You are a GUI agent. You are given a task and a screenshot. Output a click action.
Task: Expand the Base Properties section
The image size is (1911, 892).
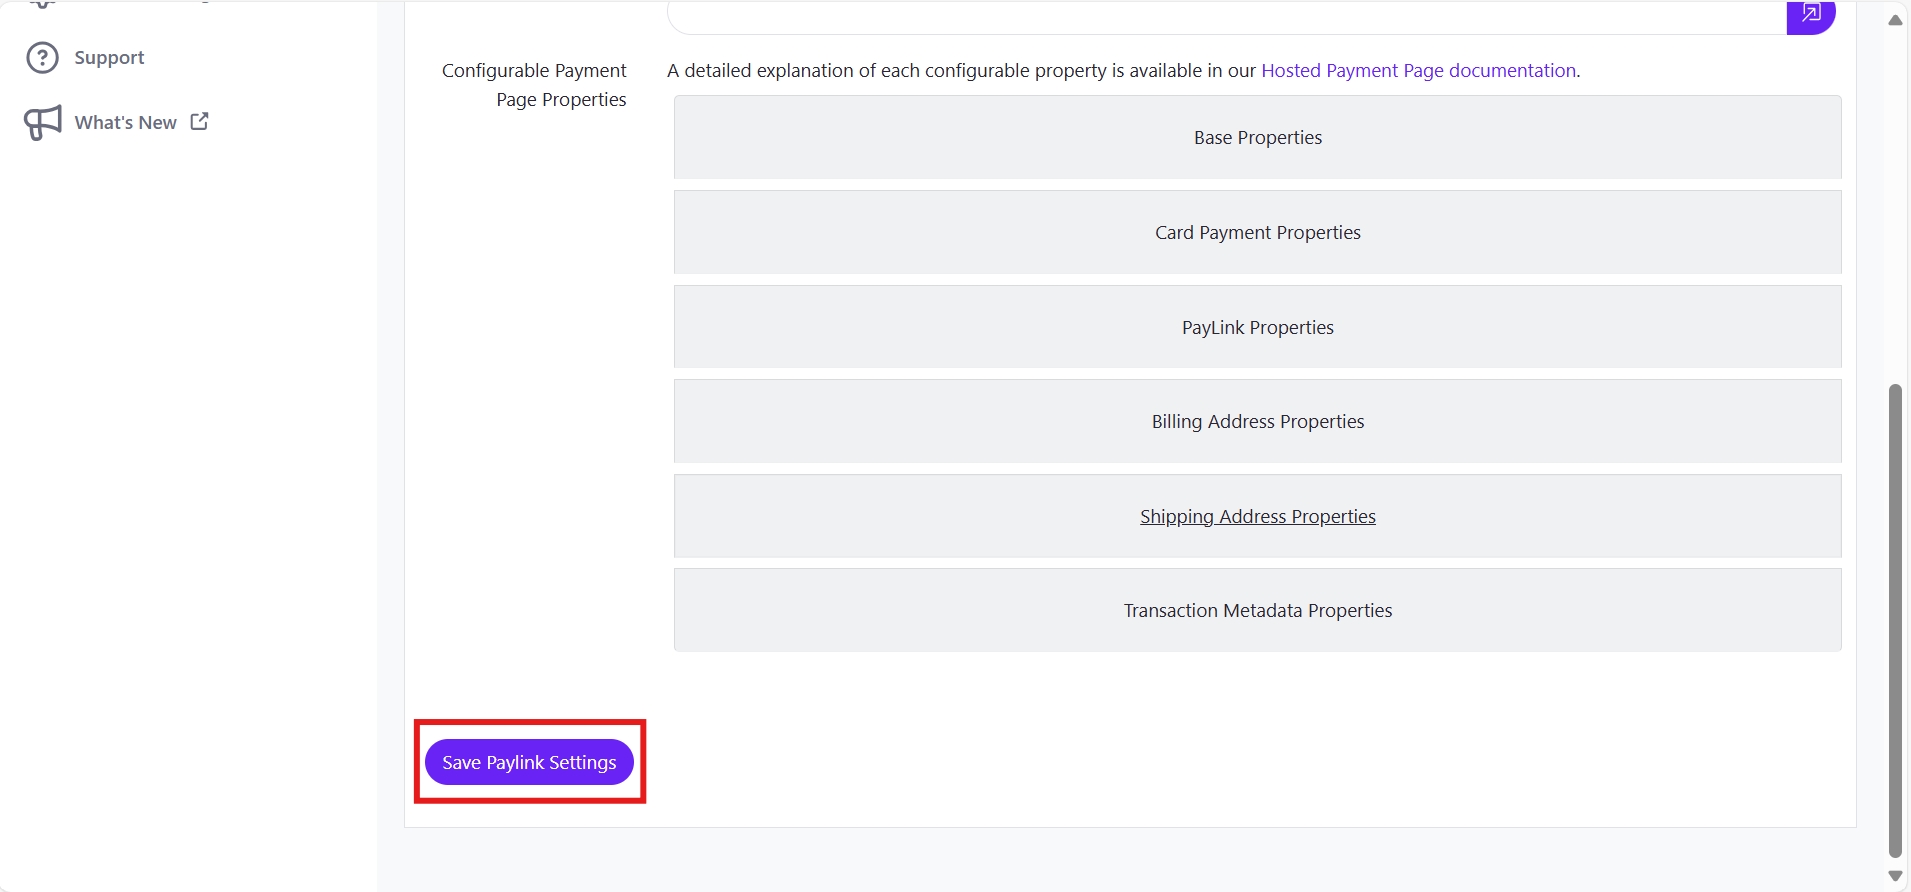pyautogui.click(x=1257, y=137)
